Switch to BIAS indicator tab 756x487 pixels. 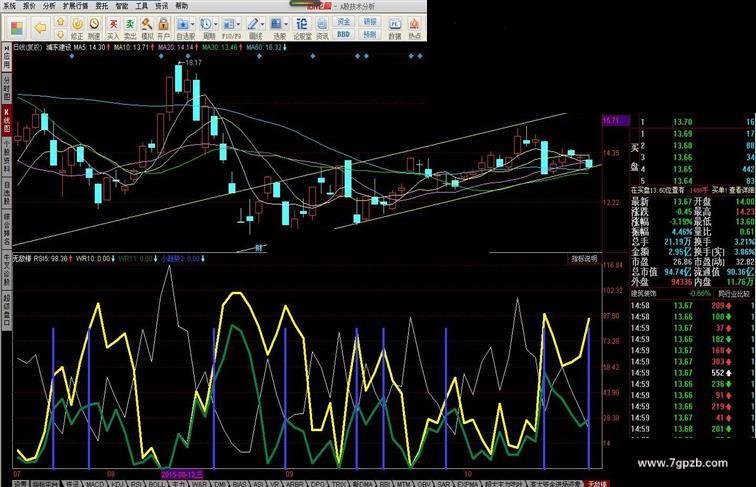pyautogui.click(x=239, y=483)
